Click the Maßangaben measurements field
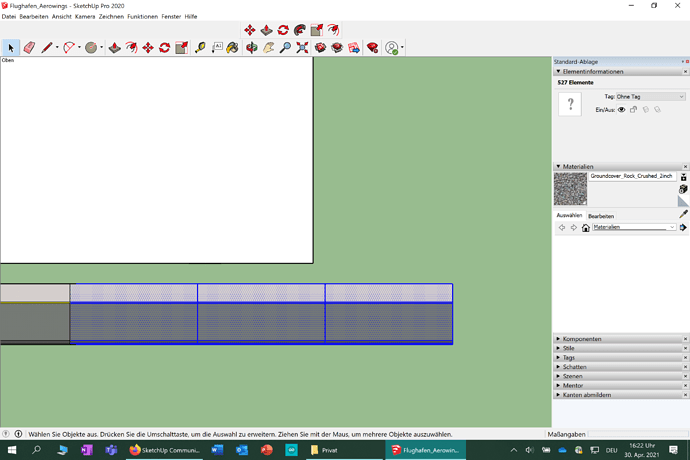The height and width of the screenshot is (460, 690). coord(637,434)
